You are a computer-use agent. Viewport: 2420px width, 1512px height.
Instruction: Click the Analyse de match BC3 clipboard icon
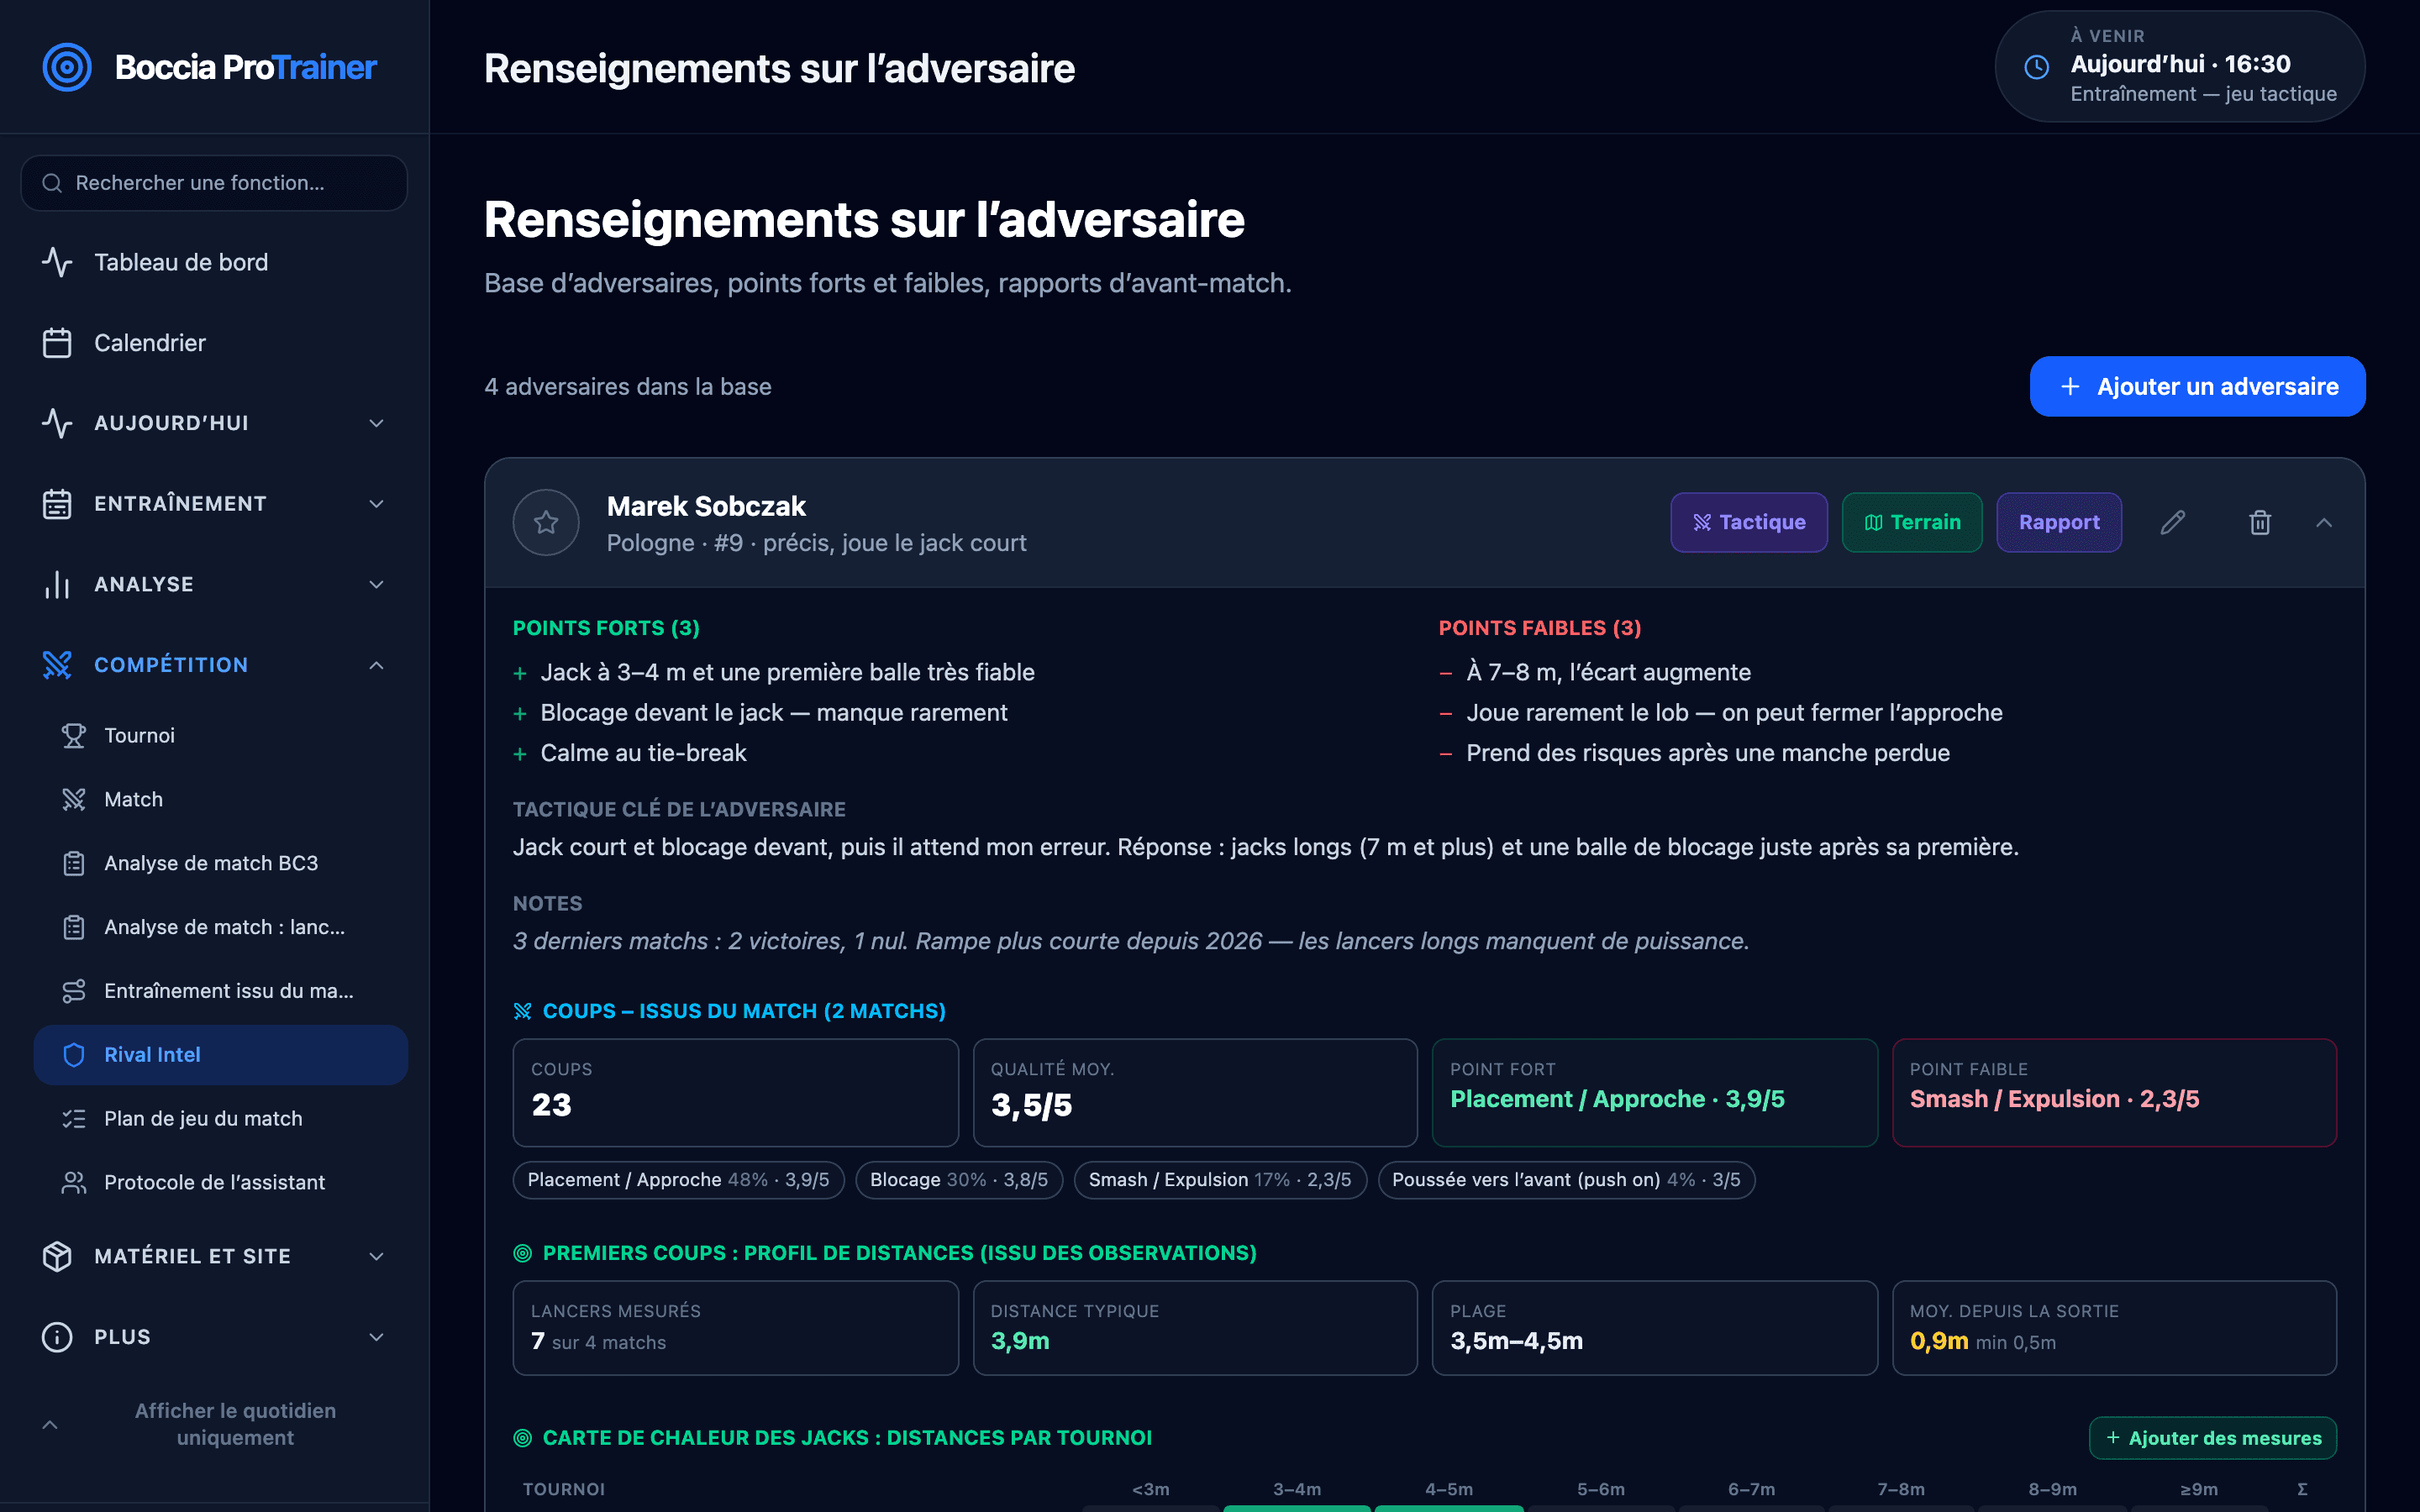click(x=74, y=863)
